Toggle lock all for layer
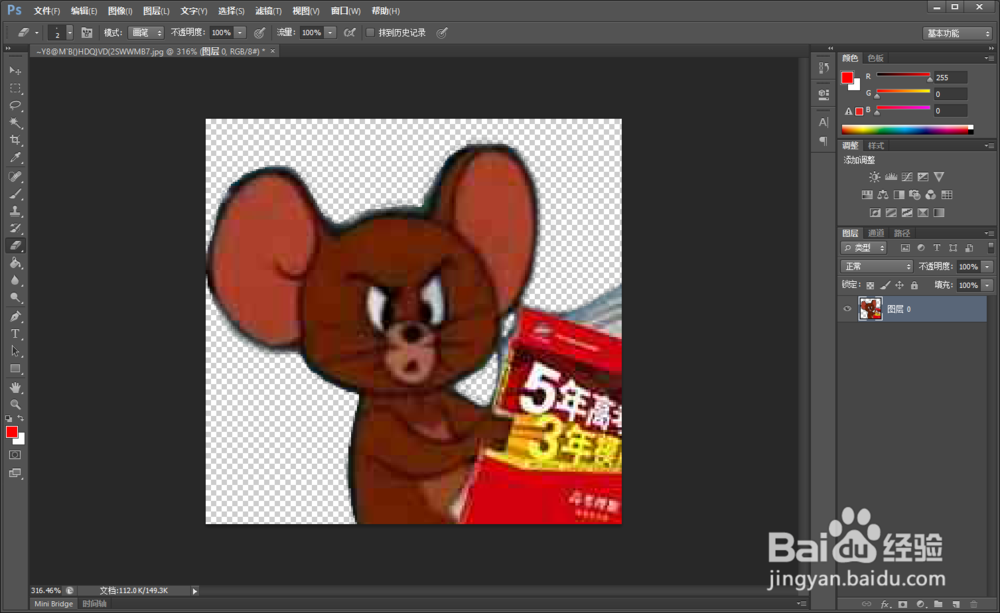This screenshot has height=613, width=1000. tap(914, 285)
